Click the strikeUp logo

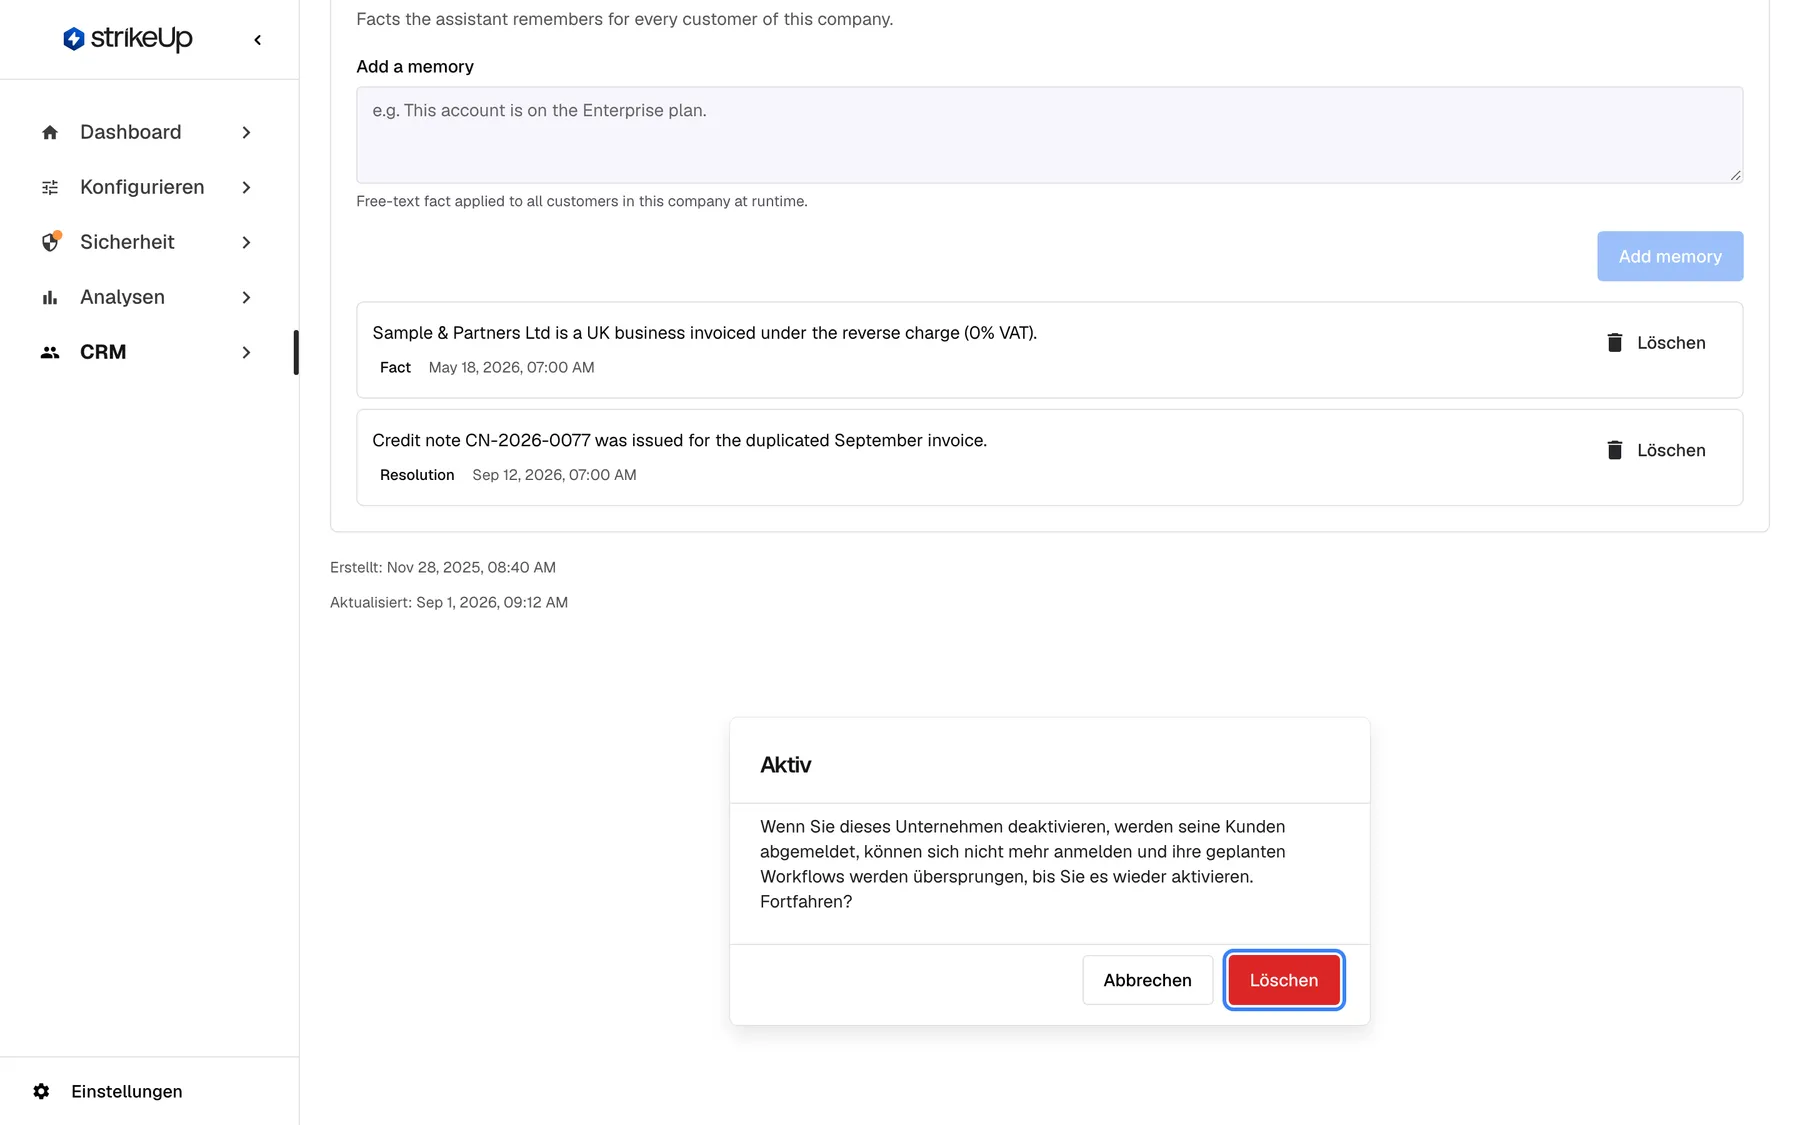[x=127, y=38]
